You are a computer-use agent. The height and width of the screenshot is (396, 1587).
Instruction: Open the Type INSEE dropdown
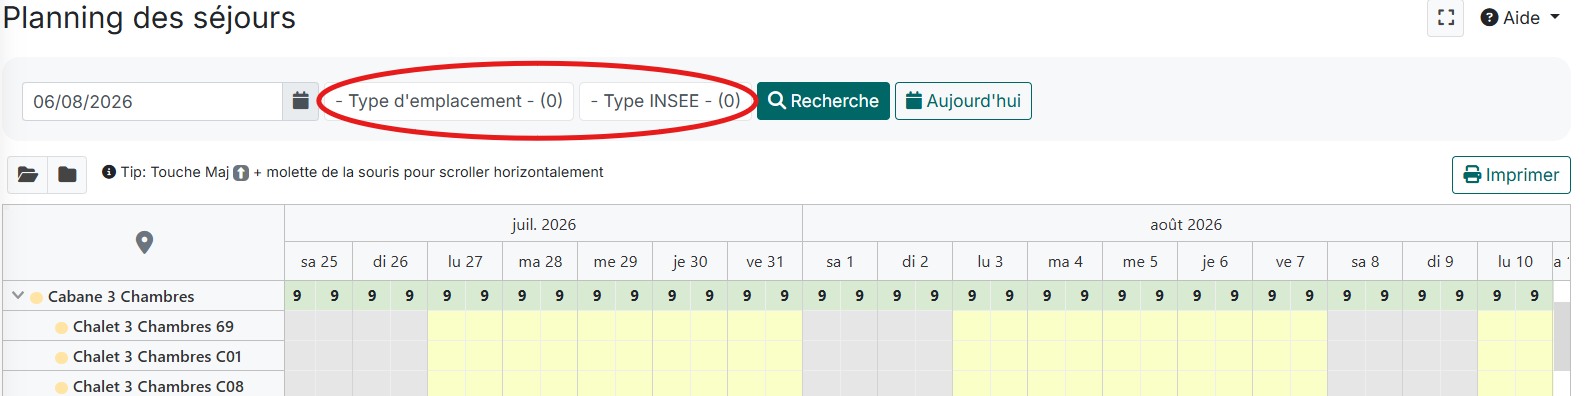coord(665,101)
